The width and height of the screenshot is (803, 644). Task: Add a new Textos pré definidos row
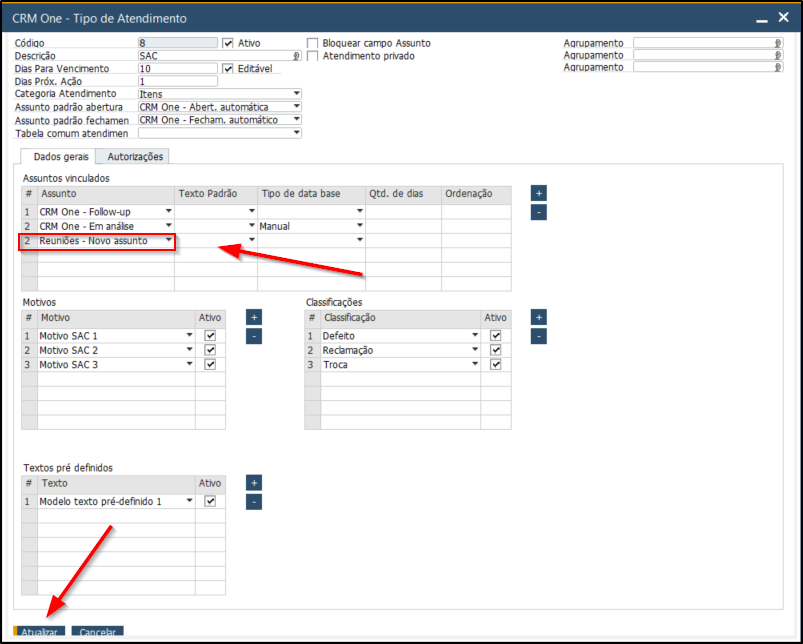click(x=254, y=483)
